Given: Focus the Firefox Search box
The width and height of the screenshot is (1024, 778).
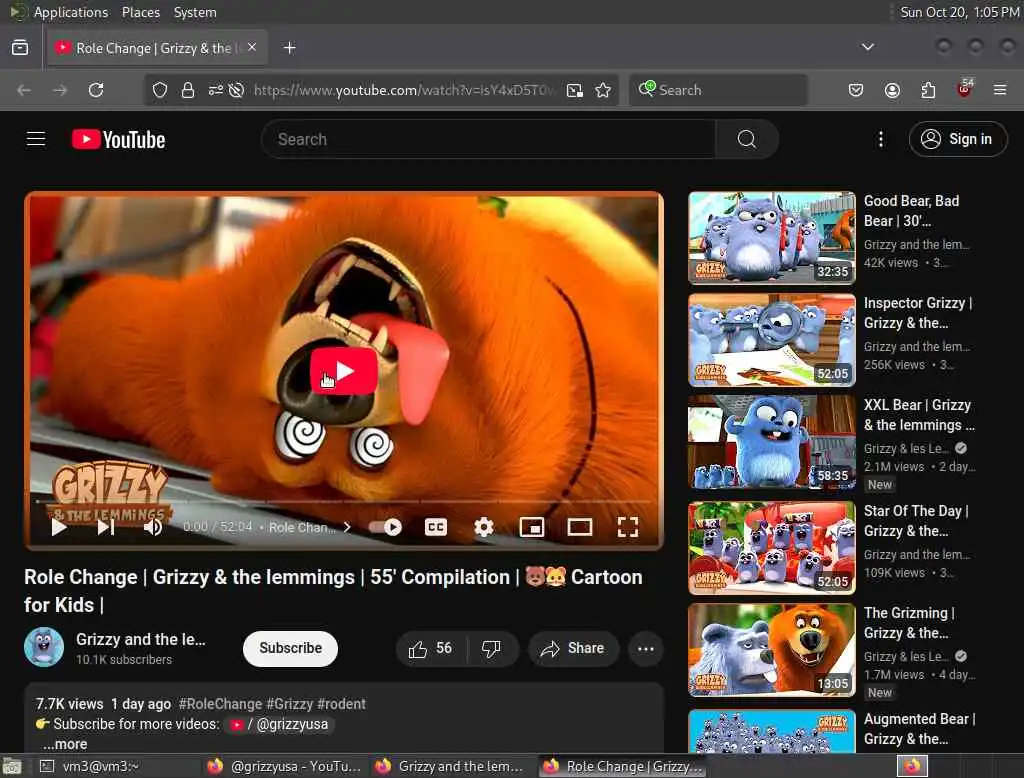Looking at the screenshot, I should [718, 90].
